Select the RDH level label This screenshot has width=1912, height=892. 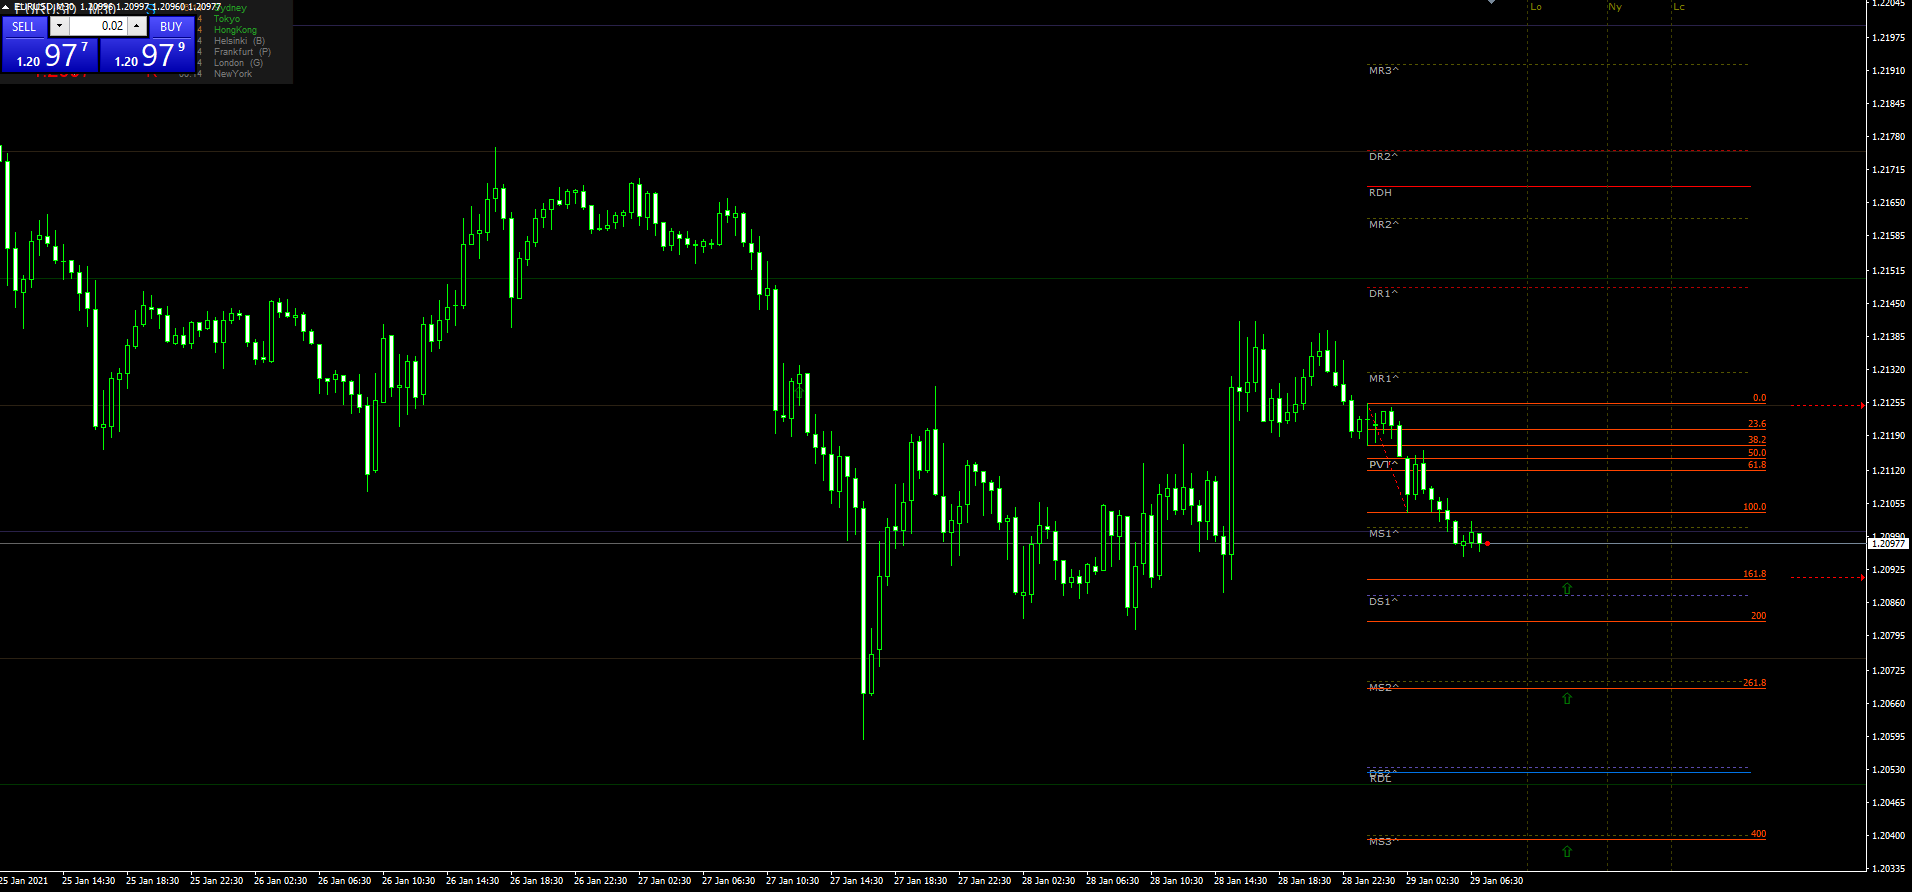pyautogui.click(x=1380, y=193)
